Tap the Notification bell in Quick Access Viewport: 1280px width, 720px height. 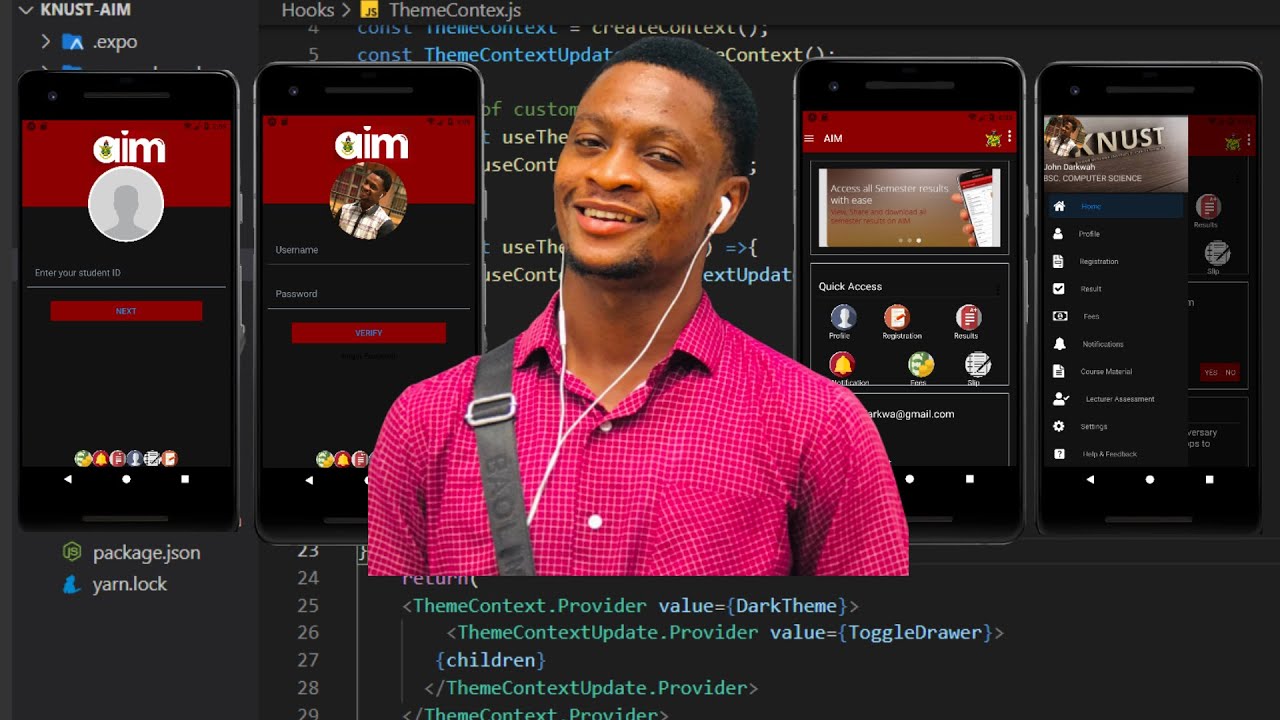coord(843,364)
